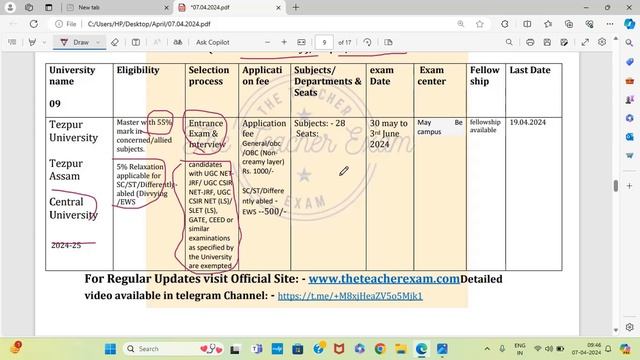The image size is (640, 360).
Task: Open Google Chrome from taskbar
Action: click(380, 349)
